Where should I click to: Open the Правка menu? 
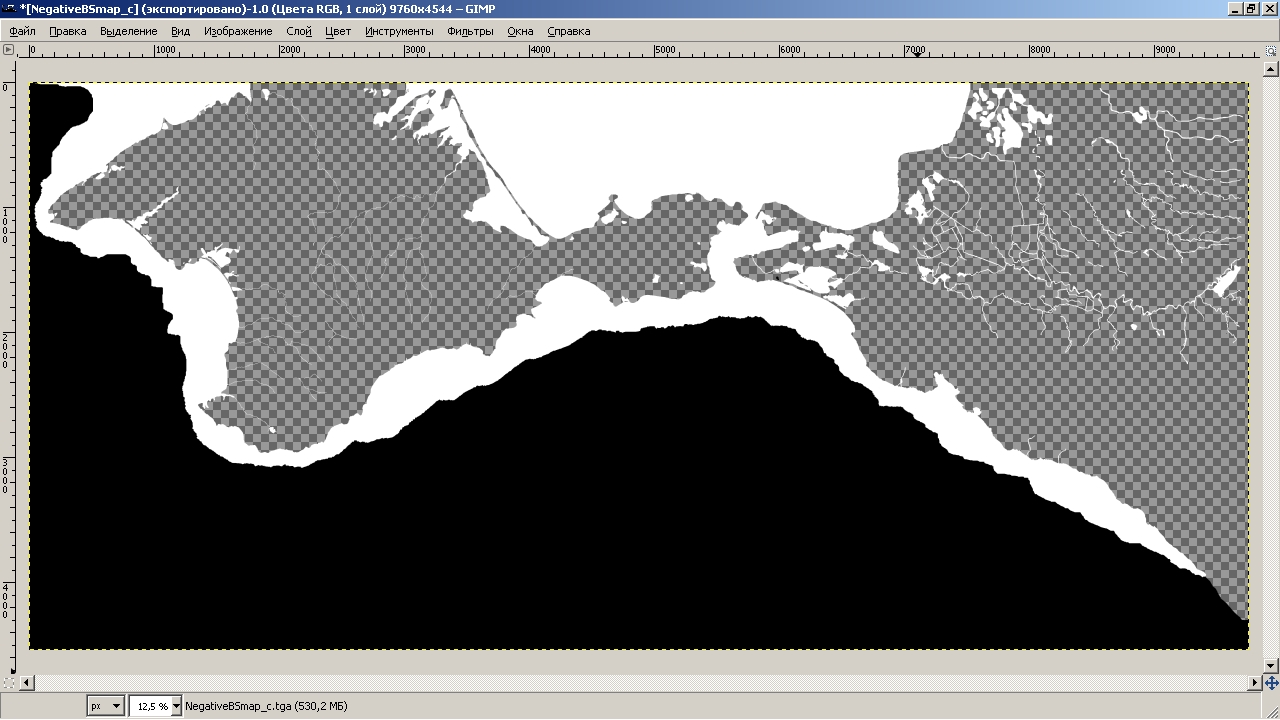tap(68, 31)
